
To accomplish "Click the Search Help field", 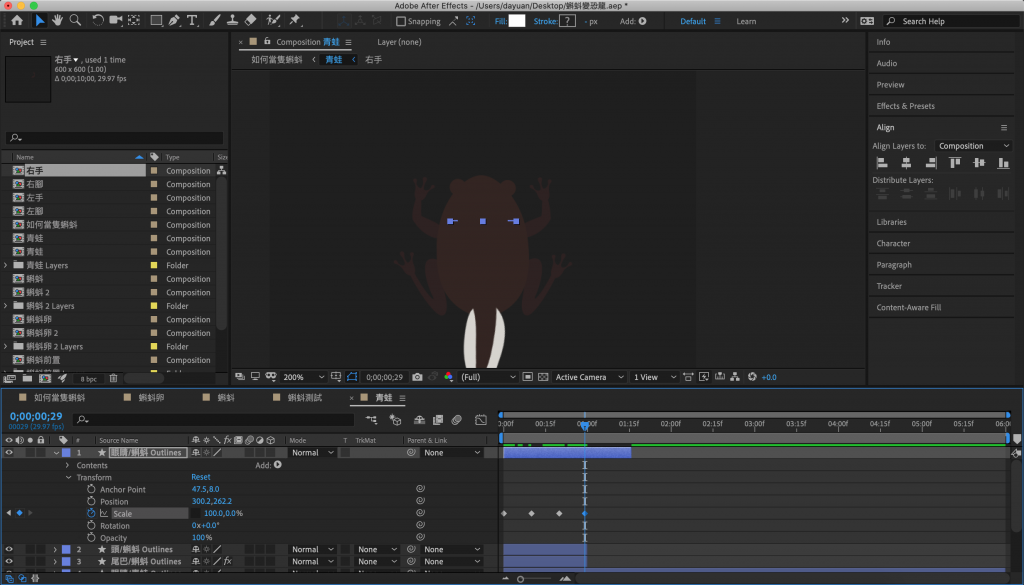I will (952, 21).
